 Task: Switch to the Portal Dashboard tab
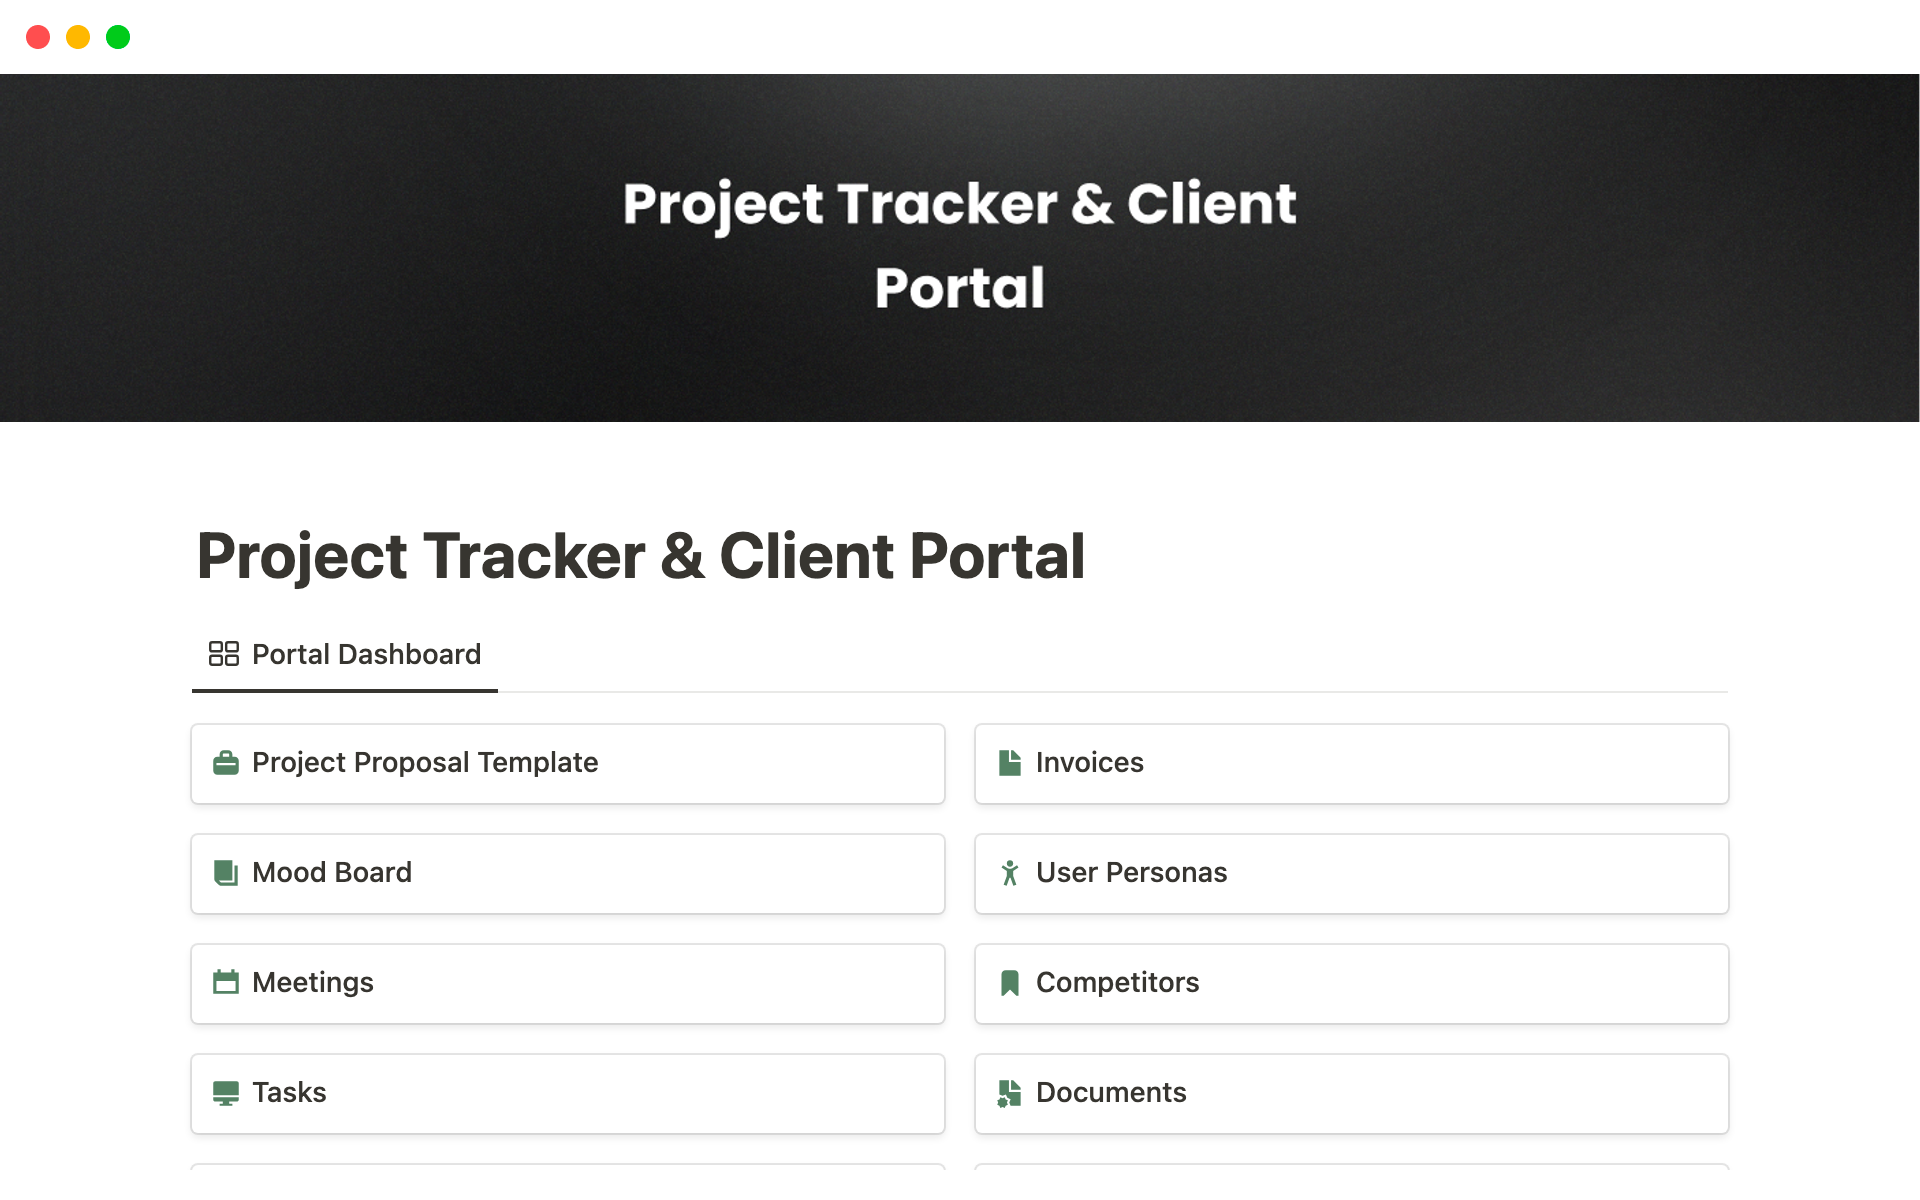coord(366,655)
